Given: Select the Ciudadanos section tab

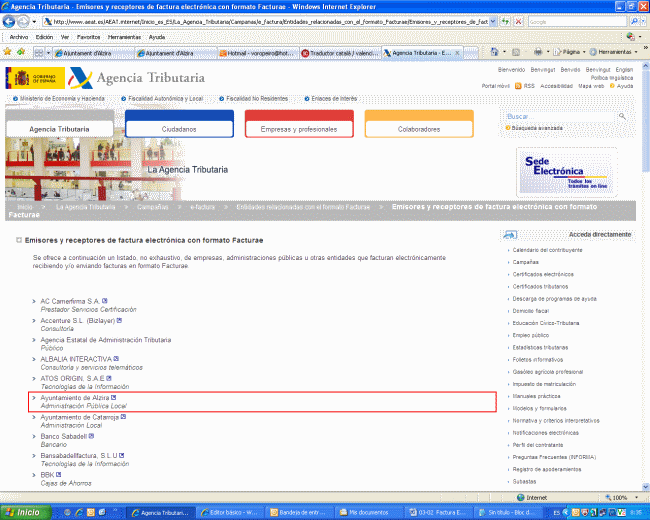Looking at the screenshot, I should tap(179, 124).
